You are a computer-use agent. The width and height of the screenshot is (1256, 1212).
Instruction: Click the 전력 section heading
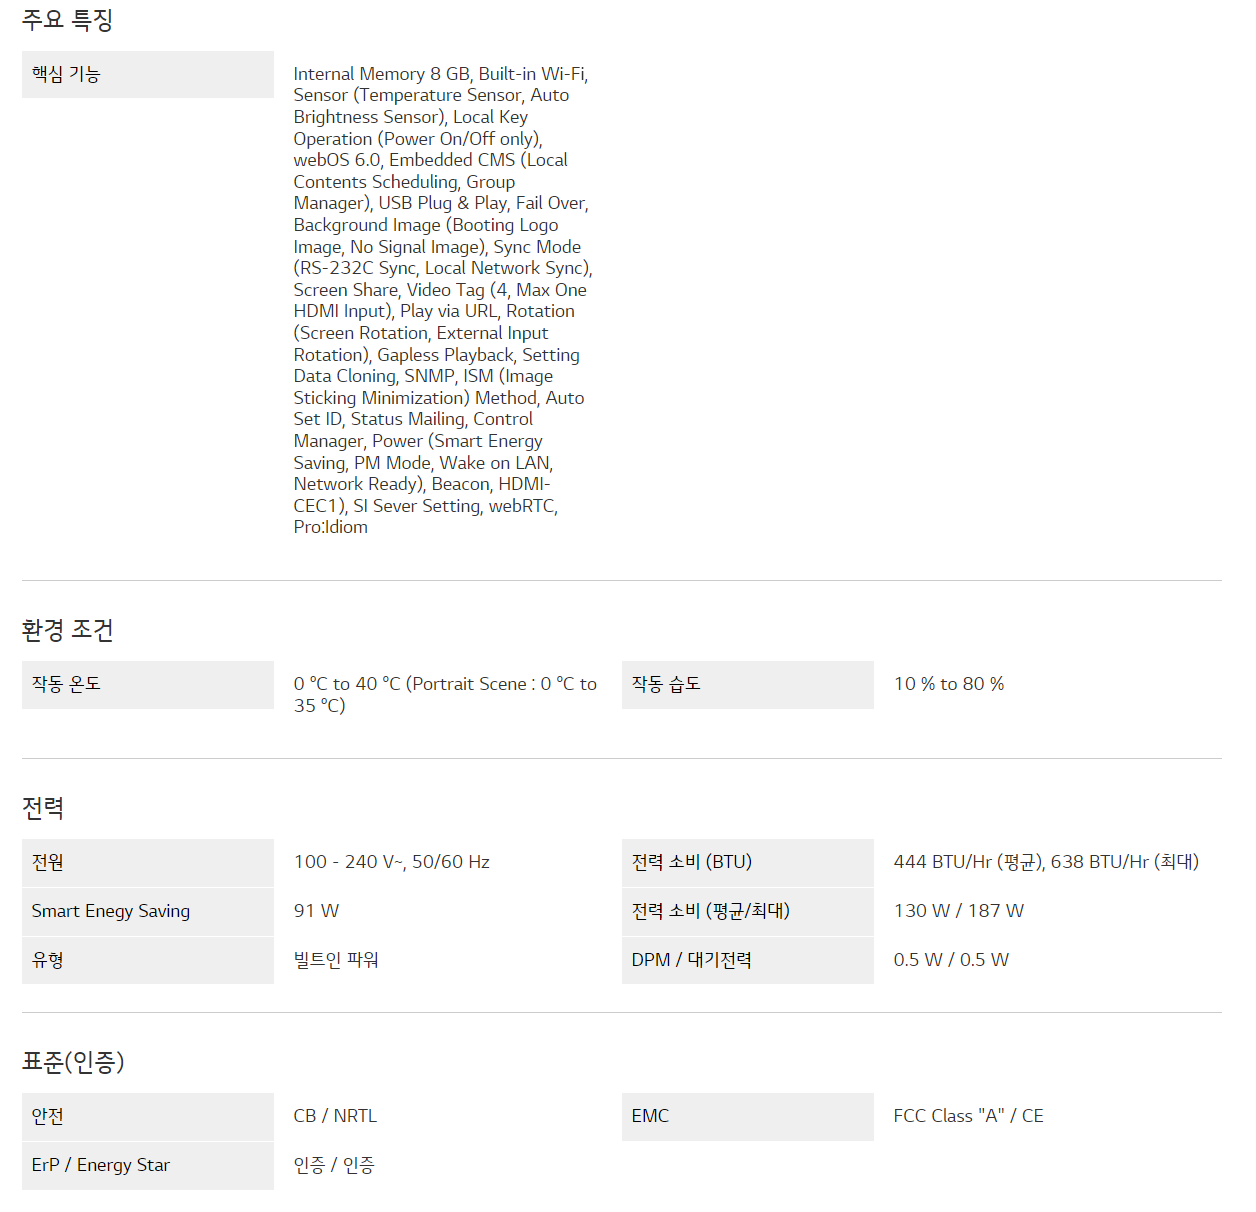point(43,808)
